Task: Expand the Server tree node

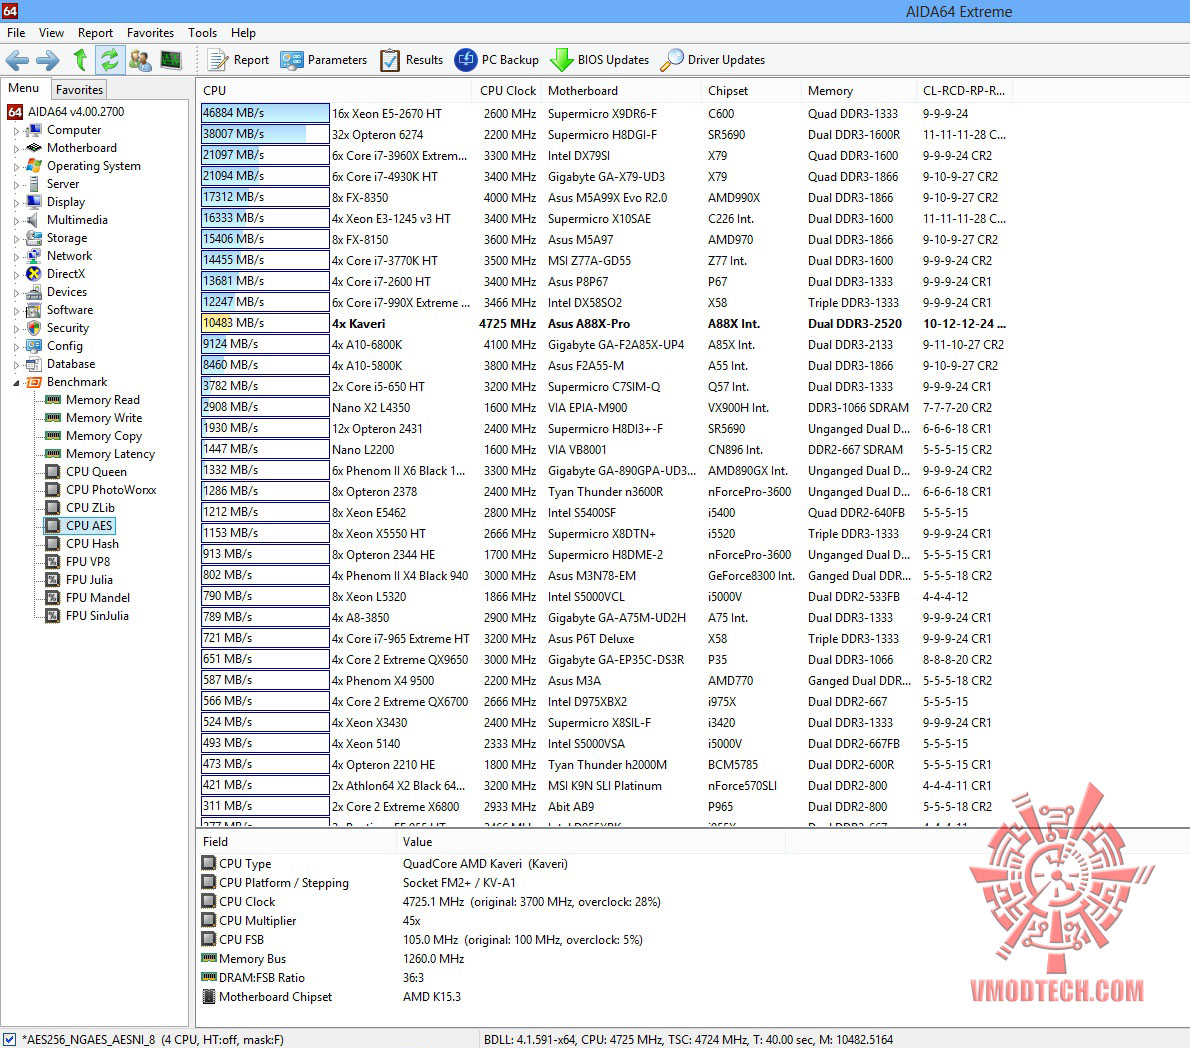Action: click(16, 184)
